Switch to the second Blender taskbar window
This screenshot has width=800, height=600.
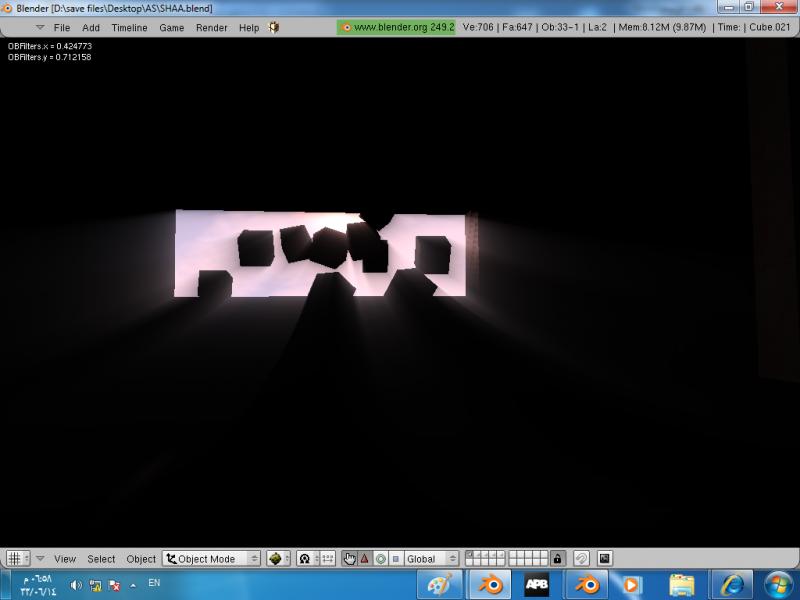[587, 585]
